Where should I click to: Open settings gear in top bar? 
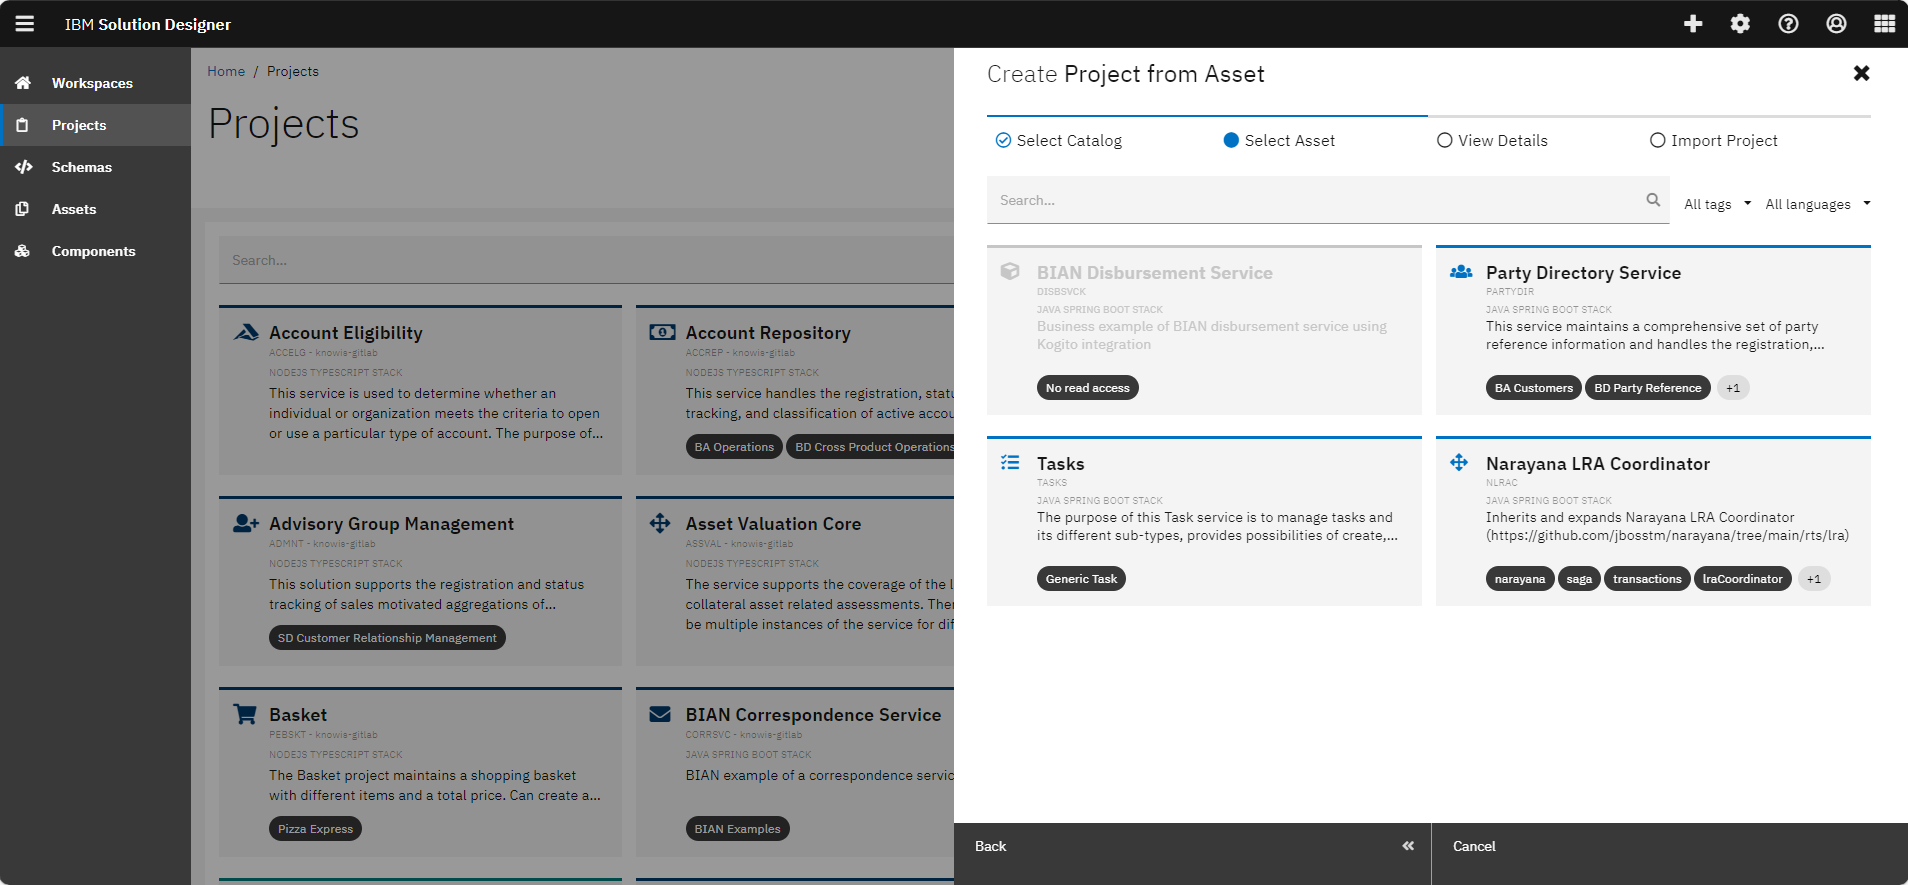coord(1741,24)
